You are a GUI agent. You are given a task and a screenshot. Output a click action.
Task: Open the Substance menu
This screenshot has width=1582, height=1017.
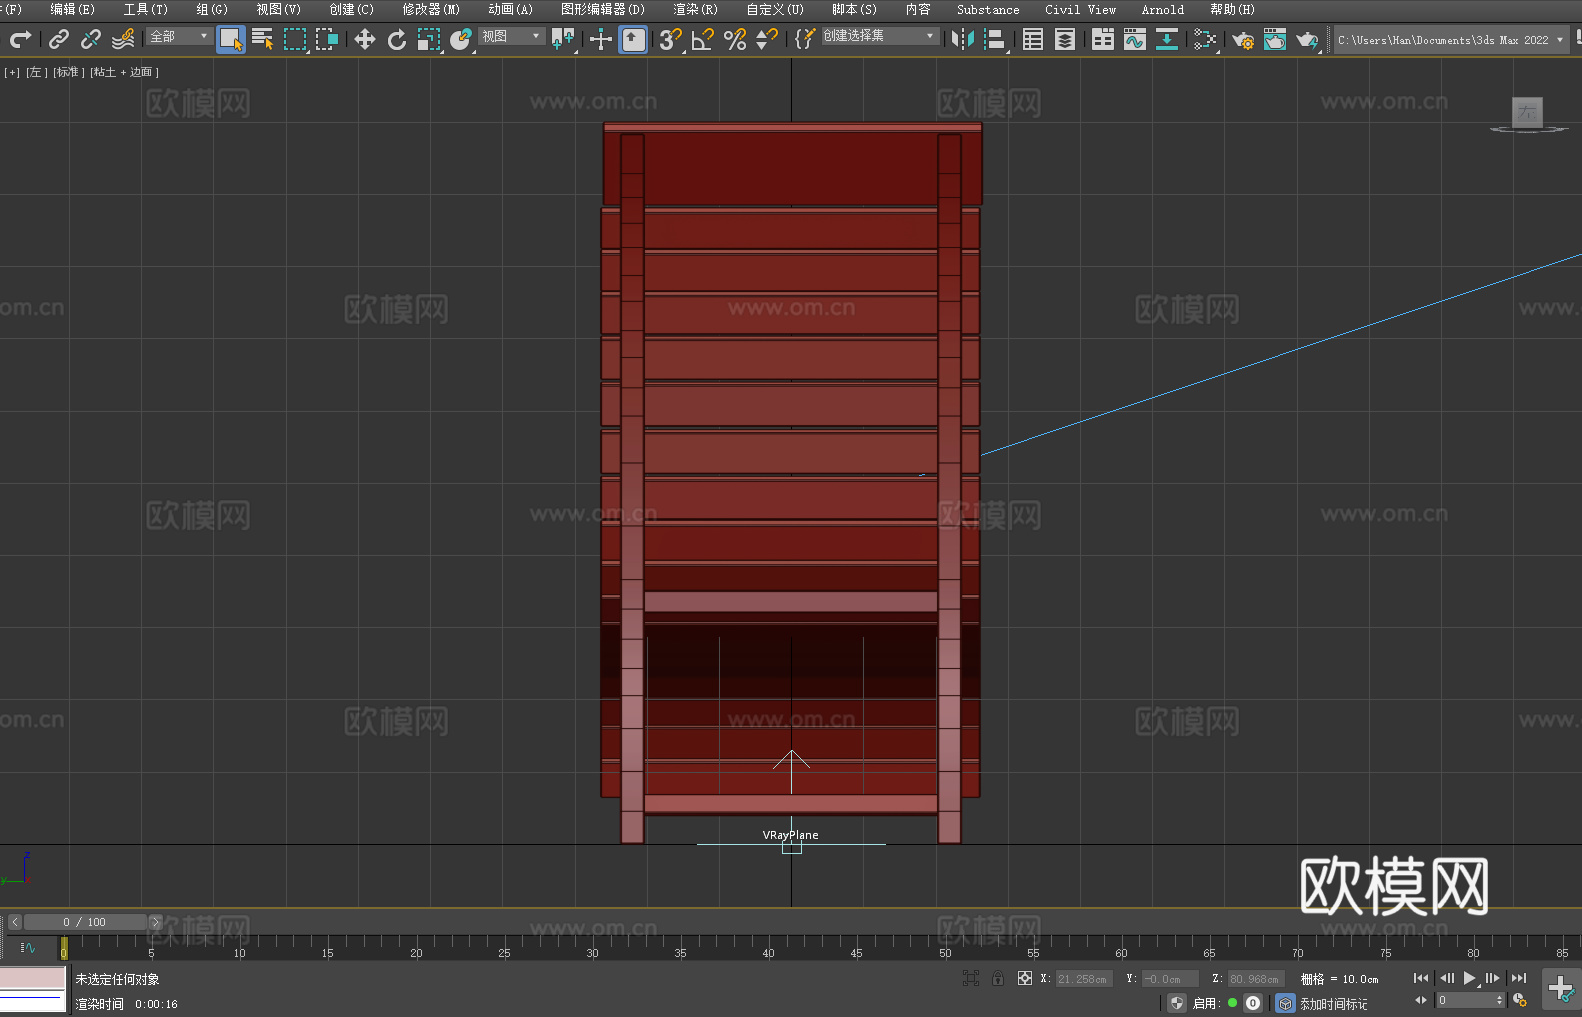click(988, 9)
